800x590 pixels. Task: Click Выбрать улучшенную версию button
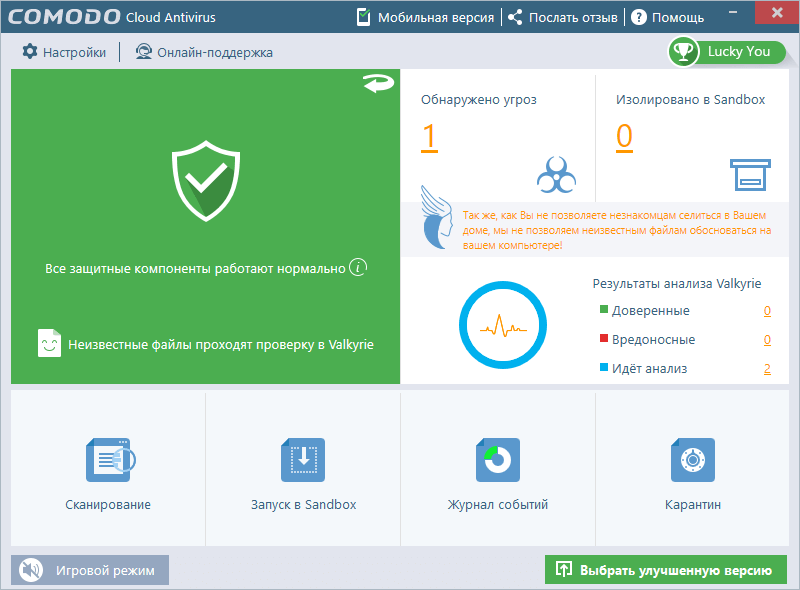click(666, 570)
